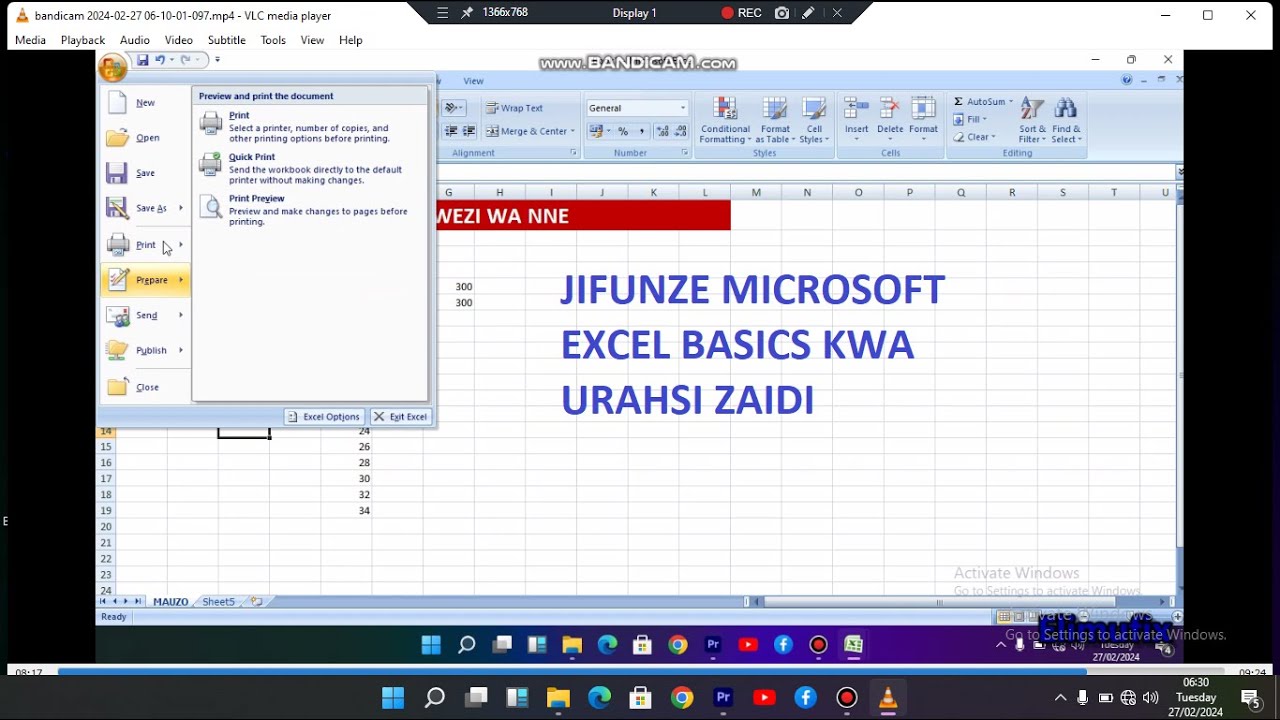
Task: Click the Office button orb
Action: point(112,67)
